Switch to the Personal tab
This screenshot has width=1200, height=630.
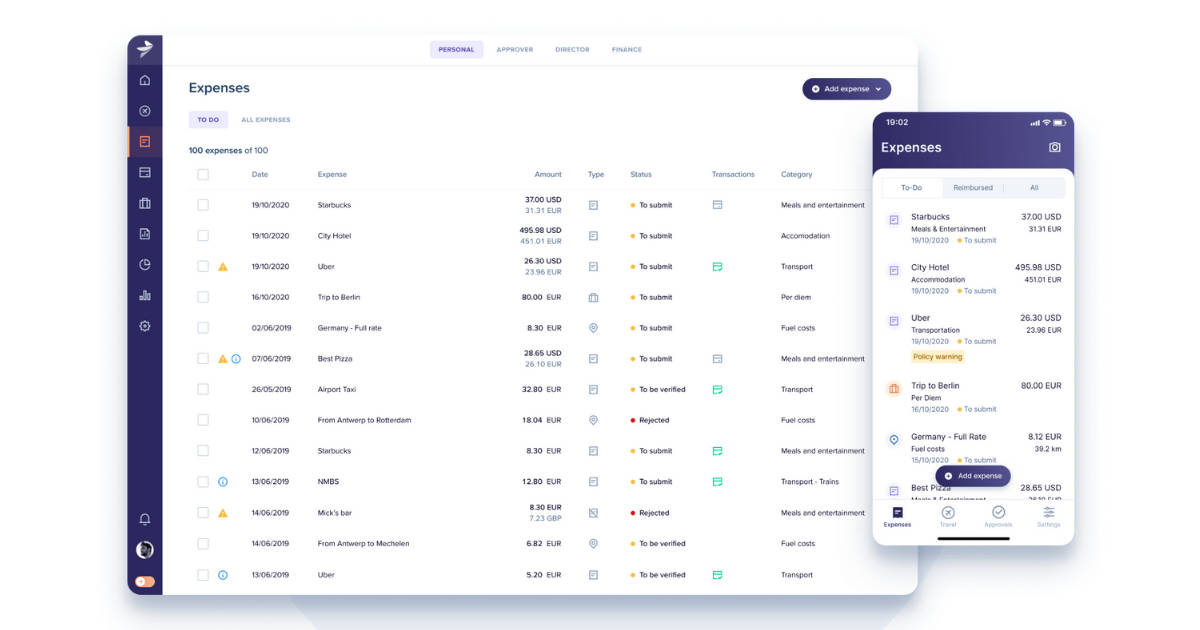point(456,49)
